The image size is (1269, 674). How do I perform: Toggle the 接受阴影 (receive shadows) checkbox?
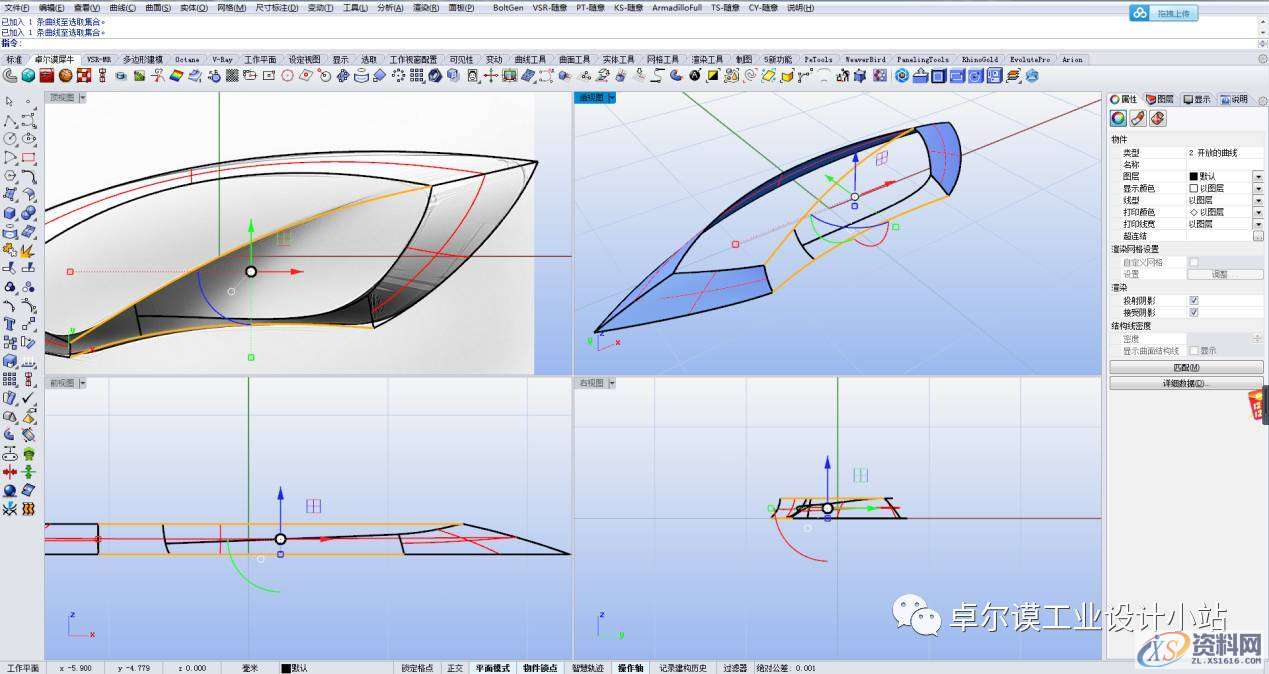(1193, 312)
